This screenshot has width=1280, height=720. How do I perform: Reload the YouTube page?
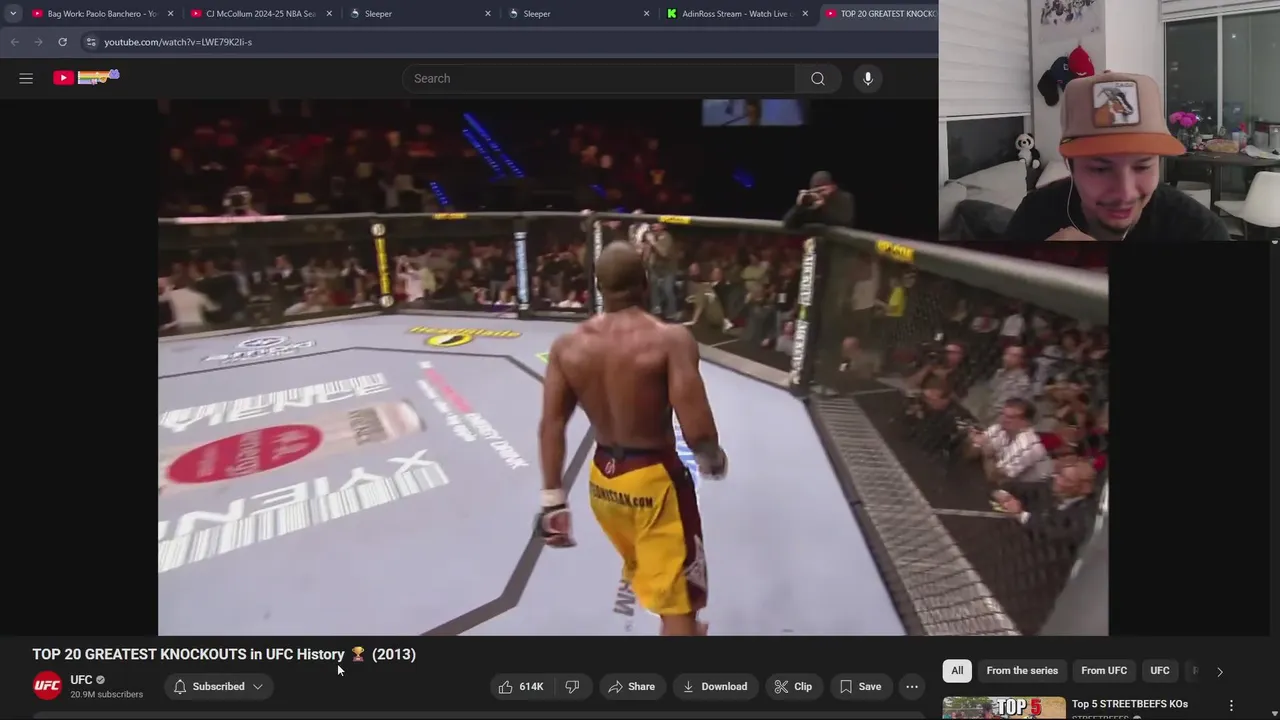[62, 42]
